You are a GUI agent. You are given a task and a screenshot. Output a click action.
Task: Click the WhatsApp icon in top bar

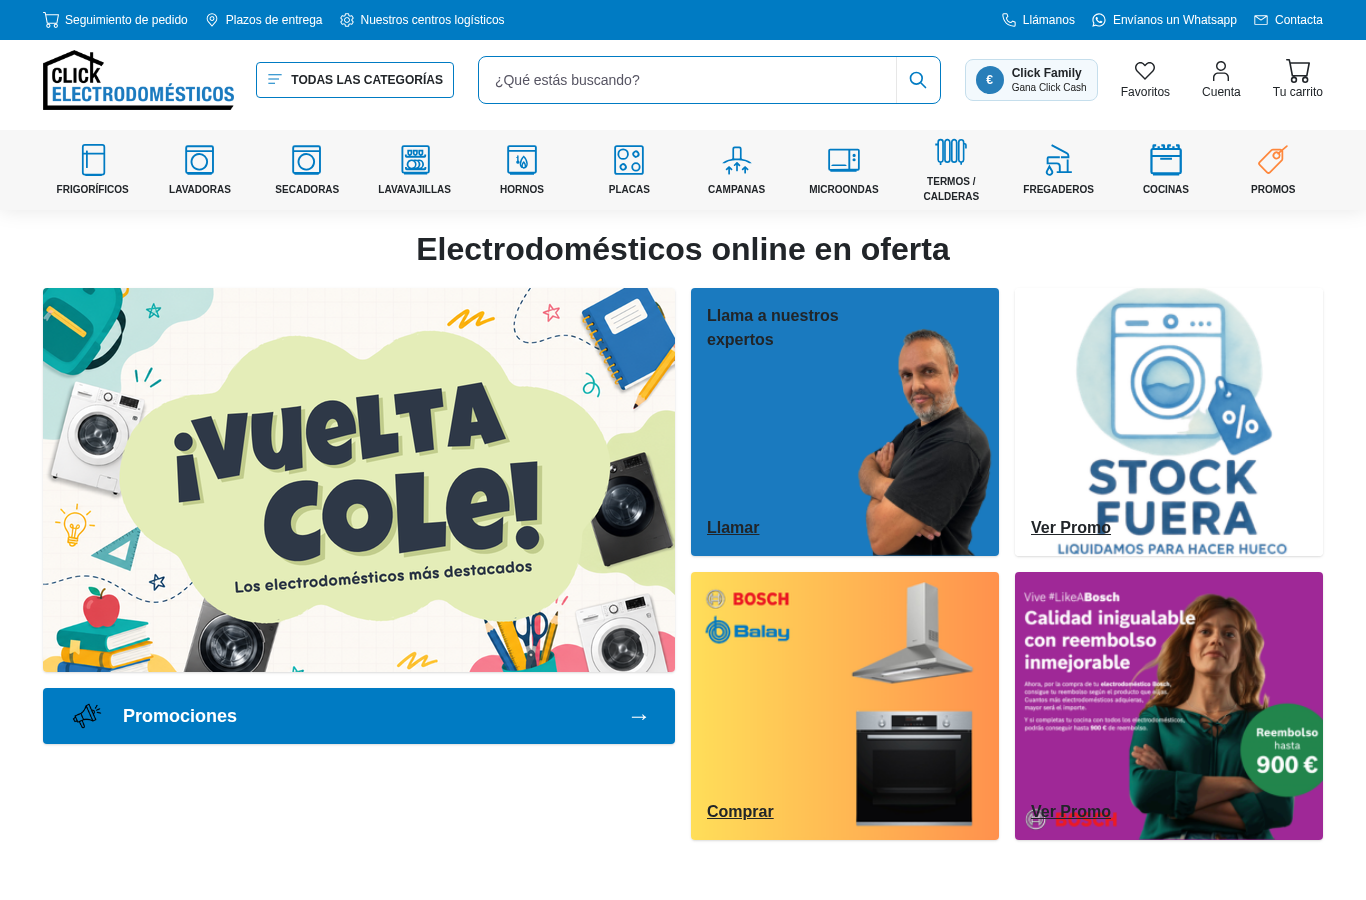tap(1099, 20)
